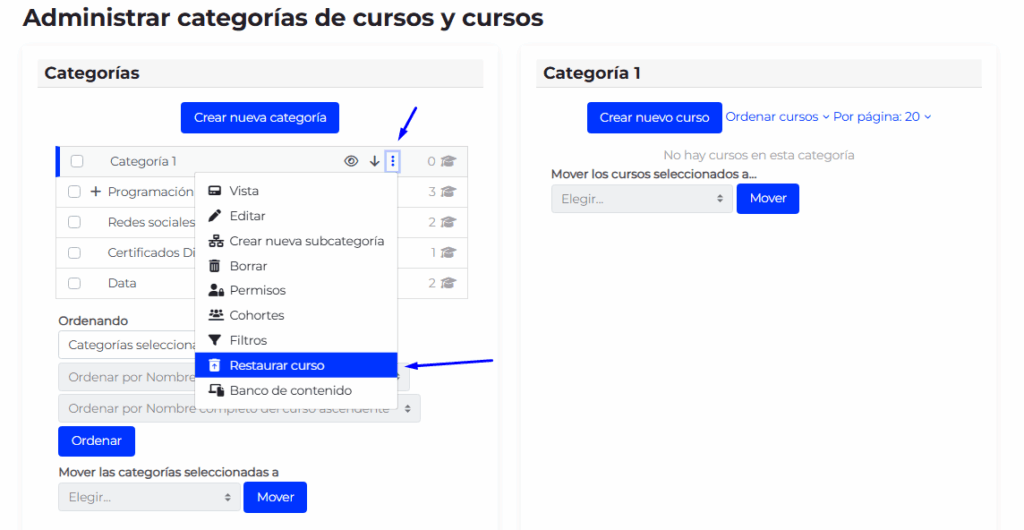Open the Por página: 20 dropdown
The width and height of the screenshot is (1024, 530).
point(881,117)
